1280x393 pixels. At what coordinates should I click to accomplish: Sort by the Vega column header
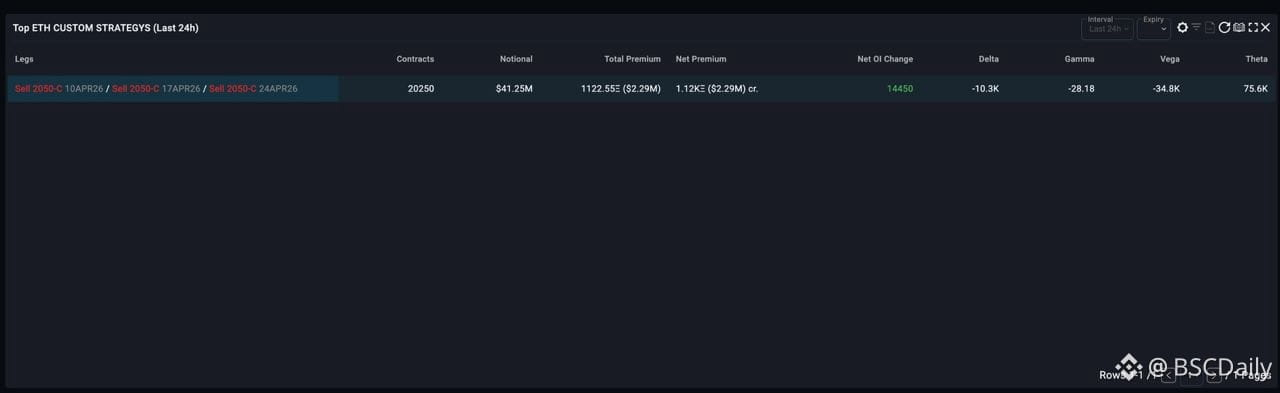click(x=1169, y=59)
